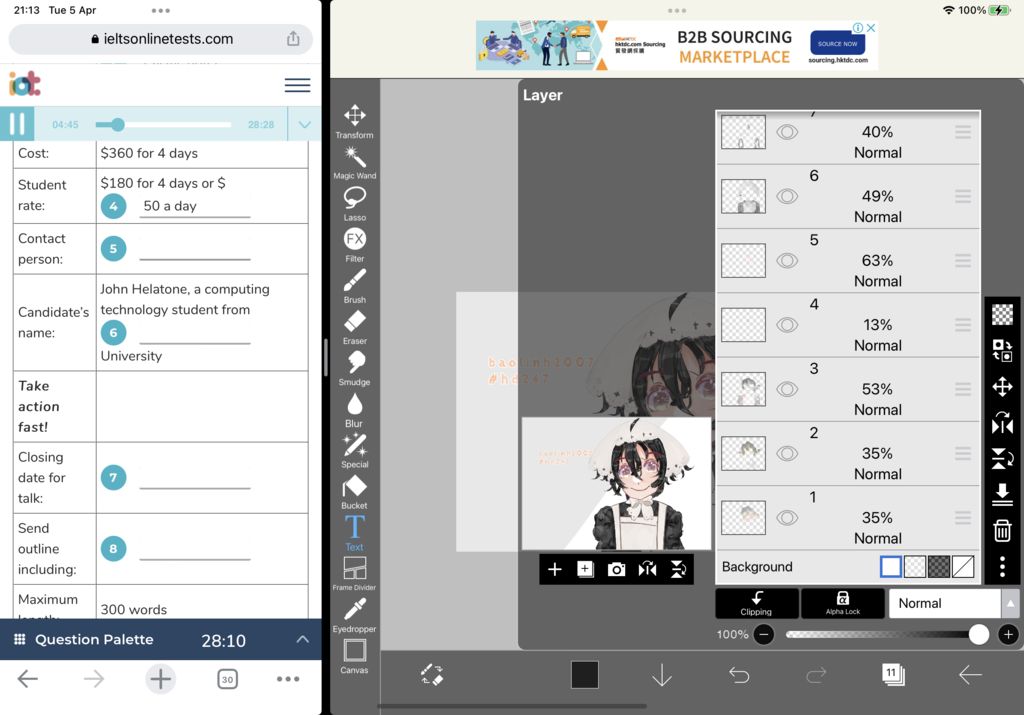1024x715 pixels.
Task: Open the FX Filter tool
Action: [355, 244]
